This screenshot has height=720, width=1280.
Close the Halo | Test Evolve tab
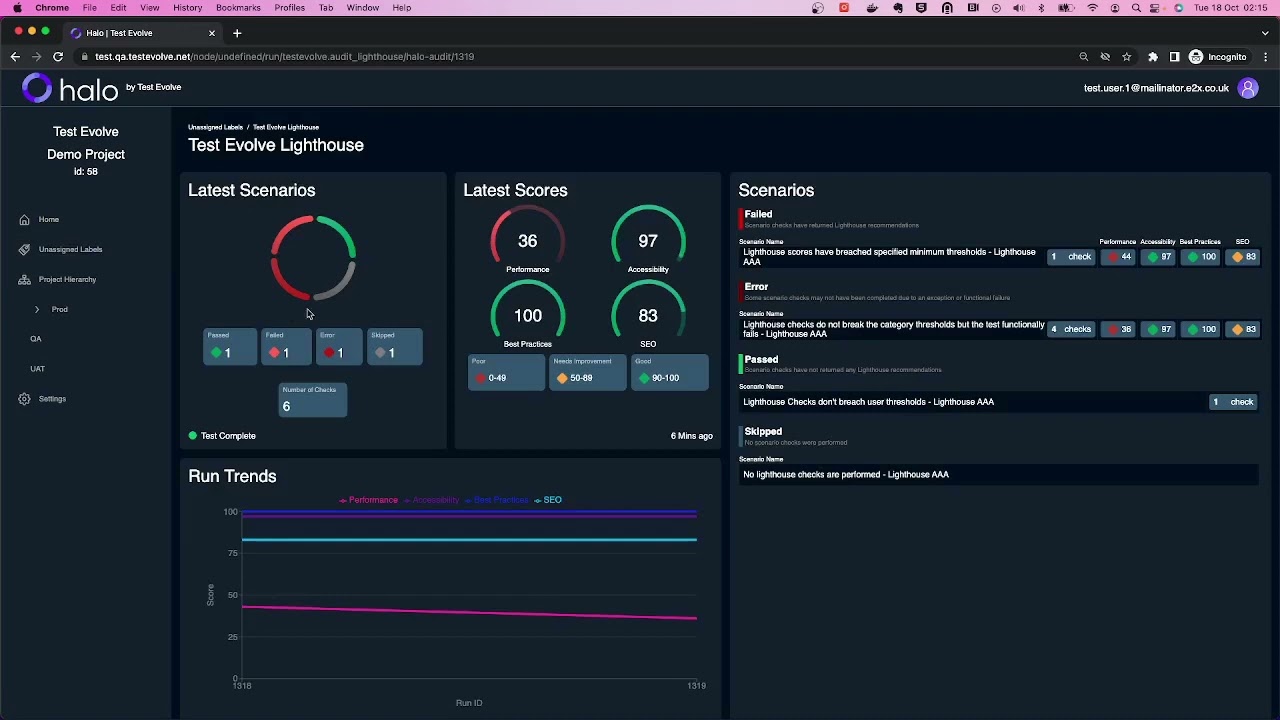pyautogui.click(x=212, y=33)
